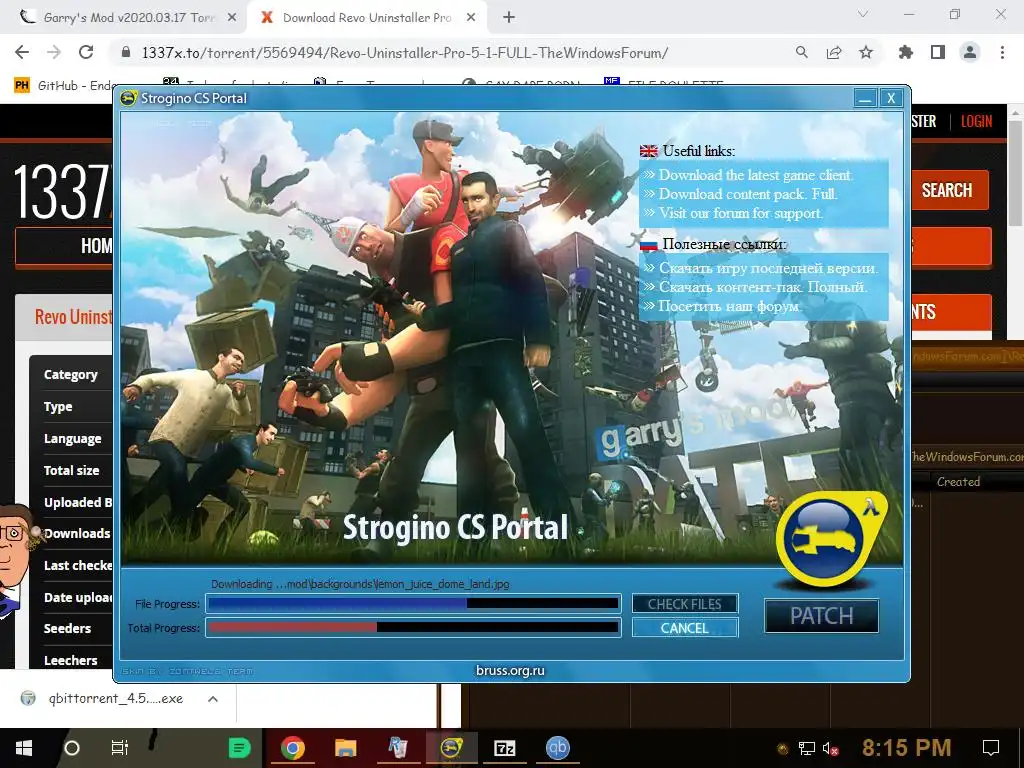Open Strogino CS Portal taskbar icon
Screen dimensions: 1024x768
pos(451,748)
